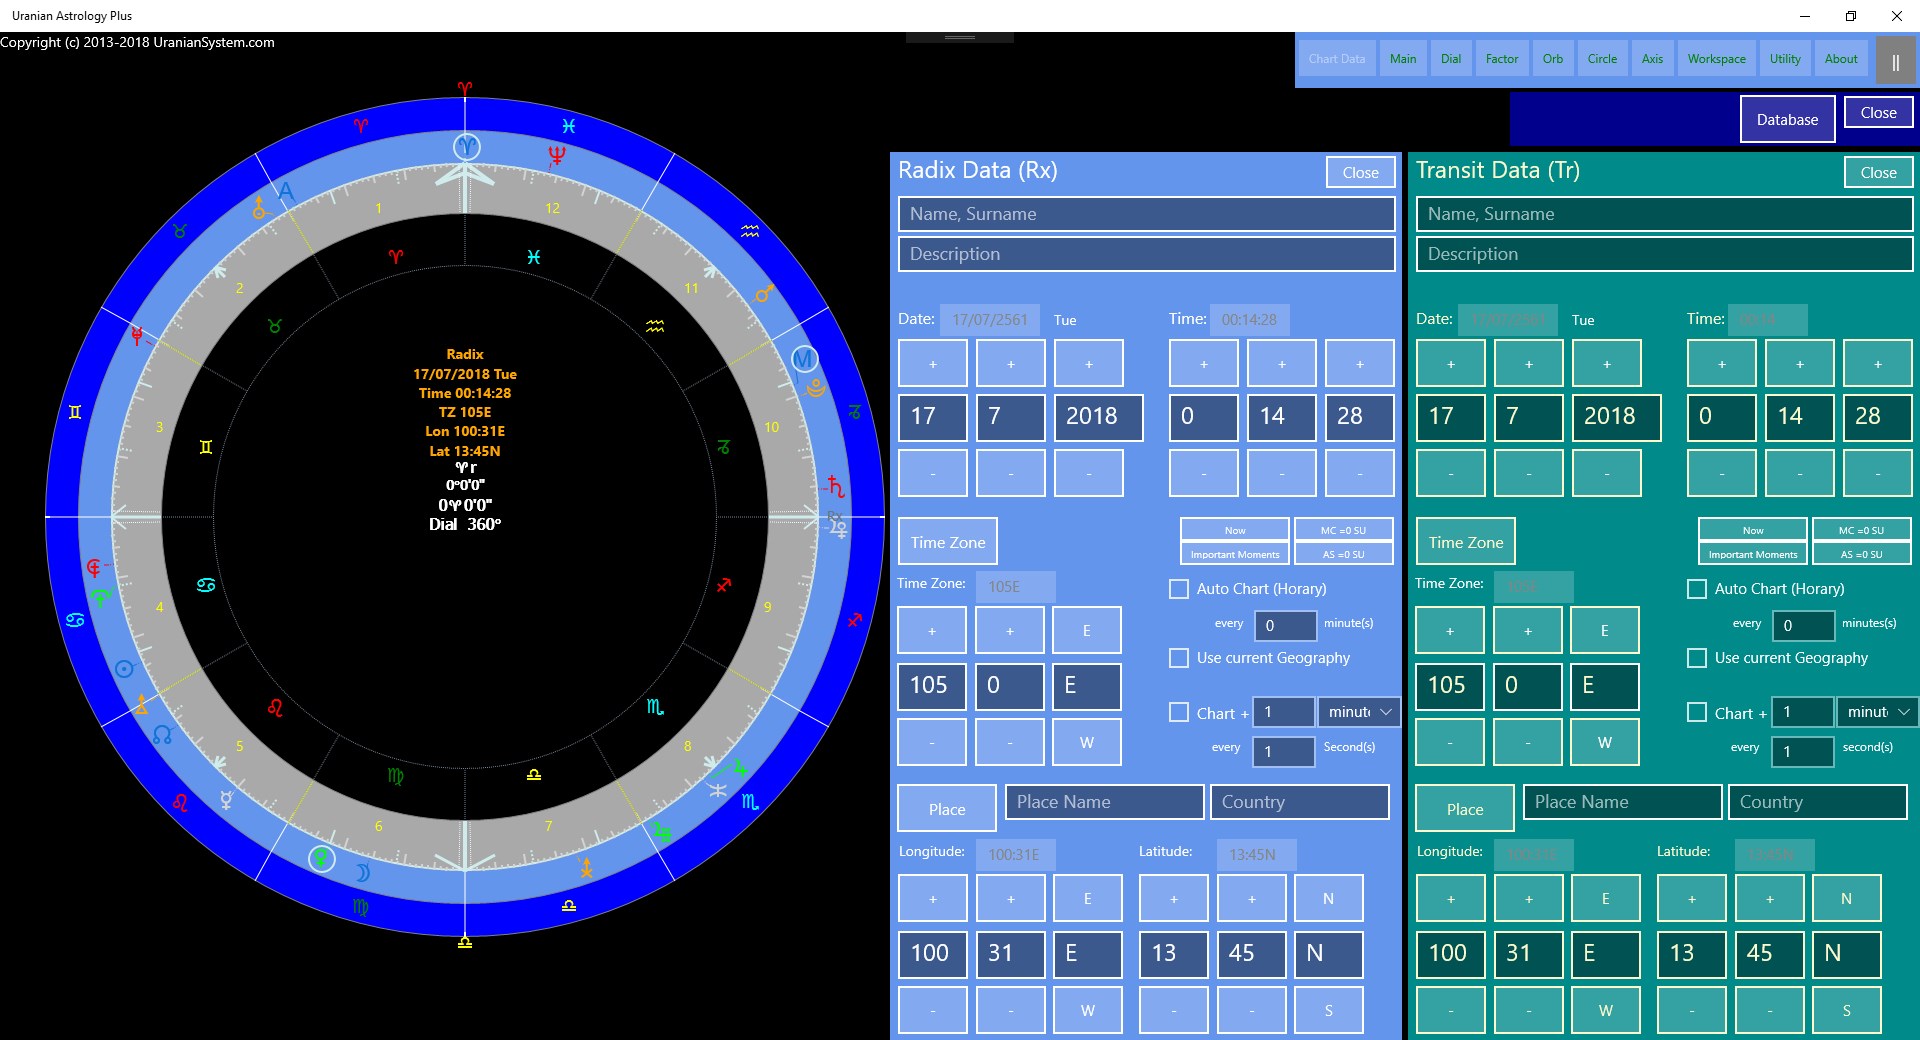1920x1040 pixels.
Task: Click the Pisces sign in the outer blue ring
Action: click(x=568, y=126)
